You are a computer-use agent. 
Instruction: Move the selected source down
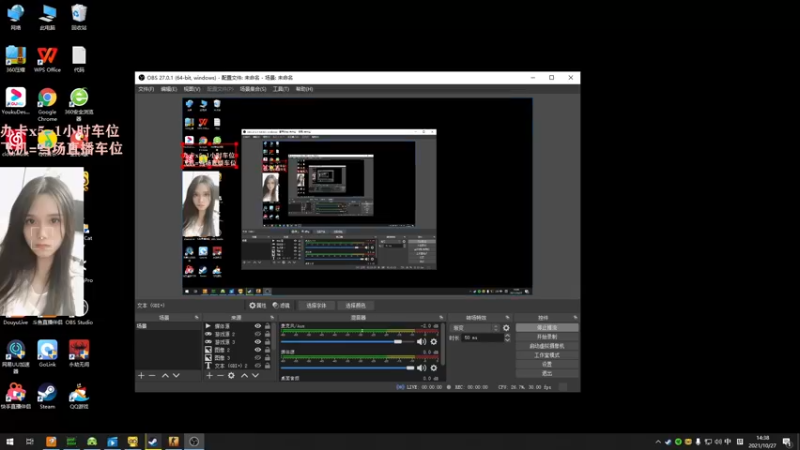click(255, 376)
